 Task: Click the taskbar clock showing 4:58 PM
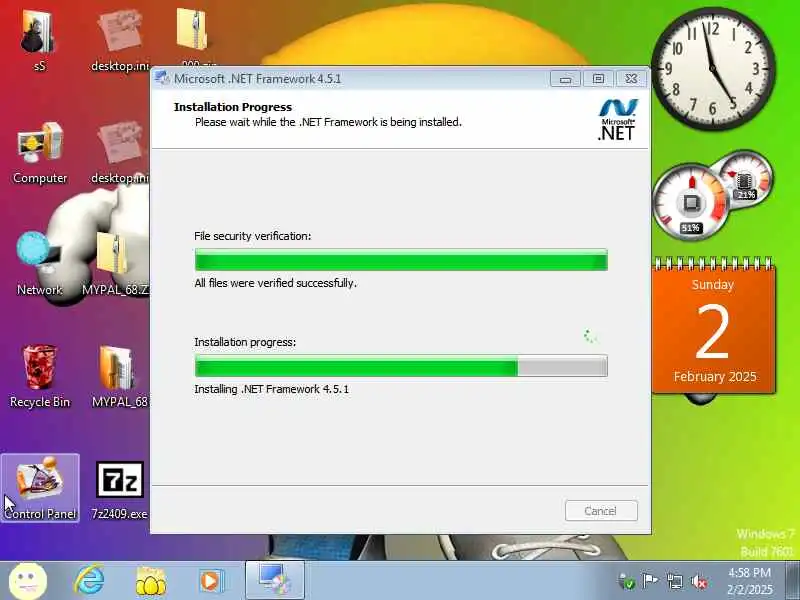click(749, 581)
